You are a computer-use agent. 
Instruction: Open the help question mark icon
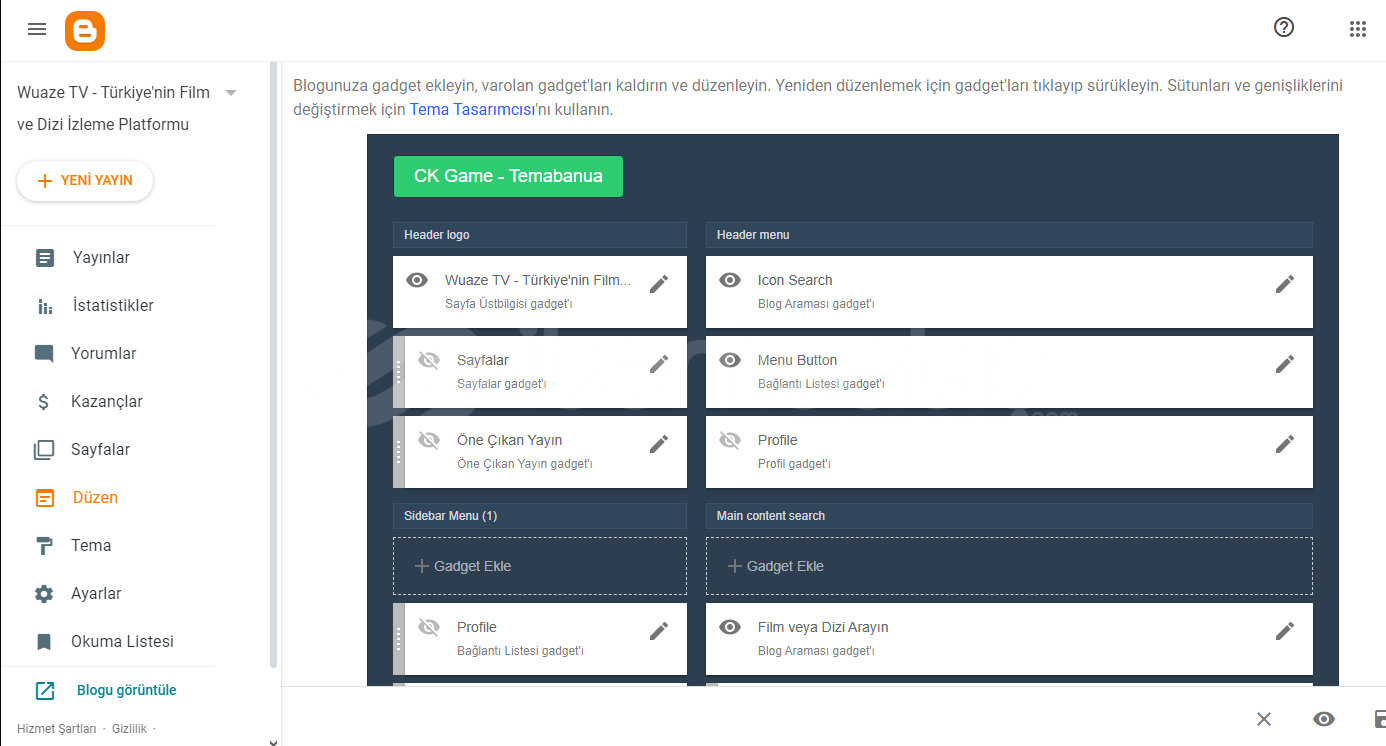[x=1284, y=28]
